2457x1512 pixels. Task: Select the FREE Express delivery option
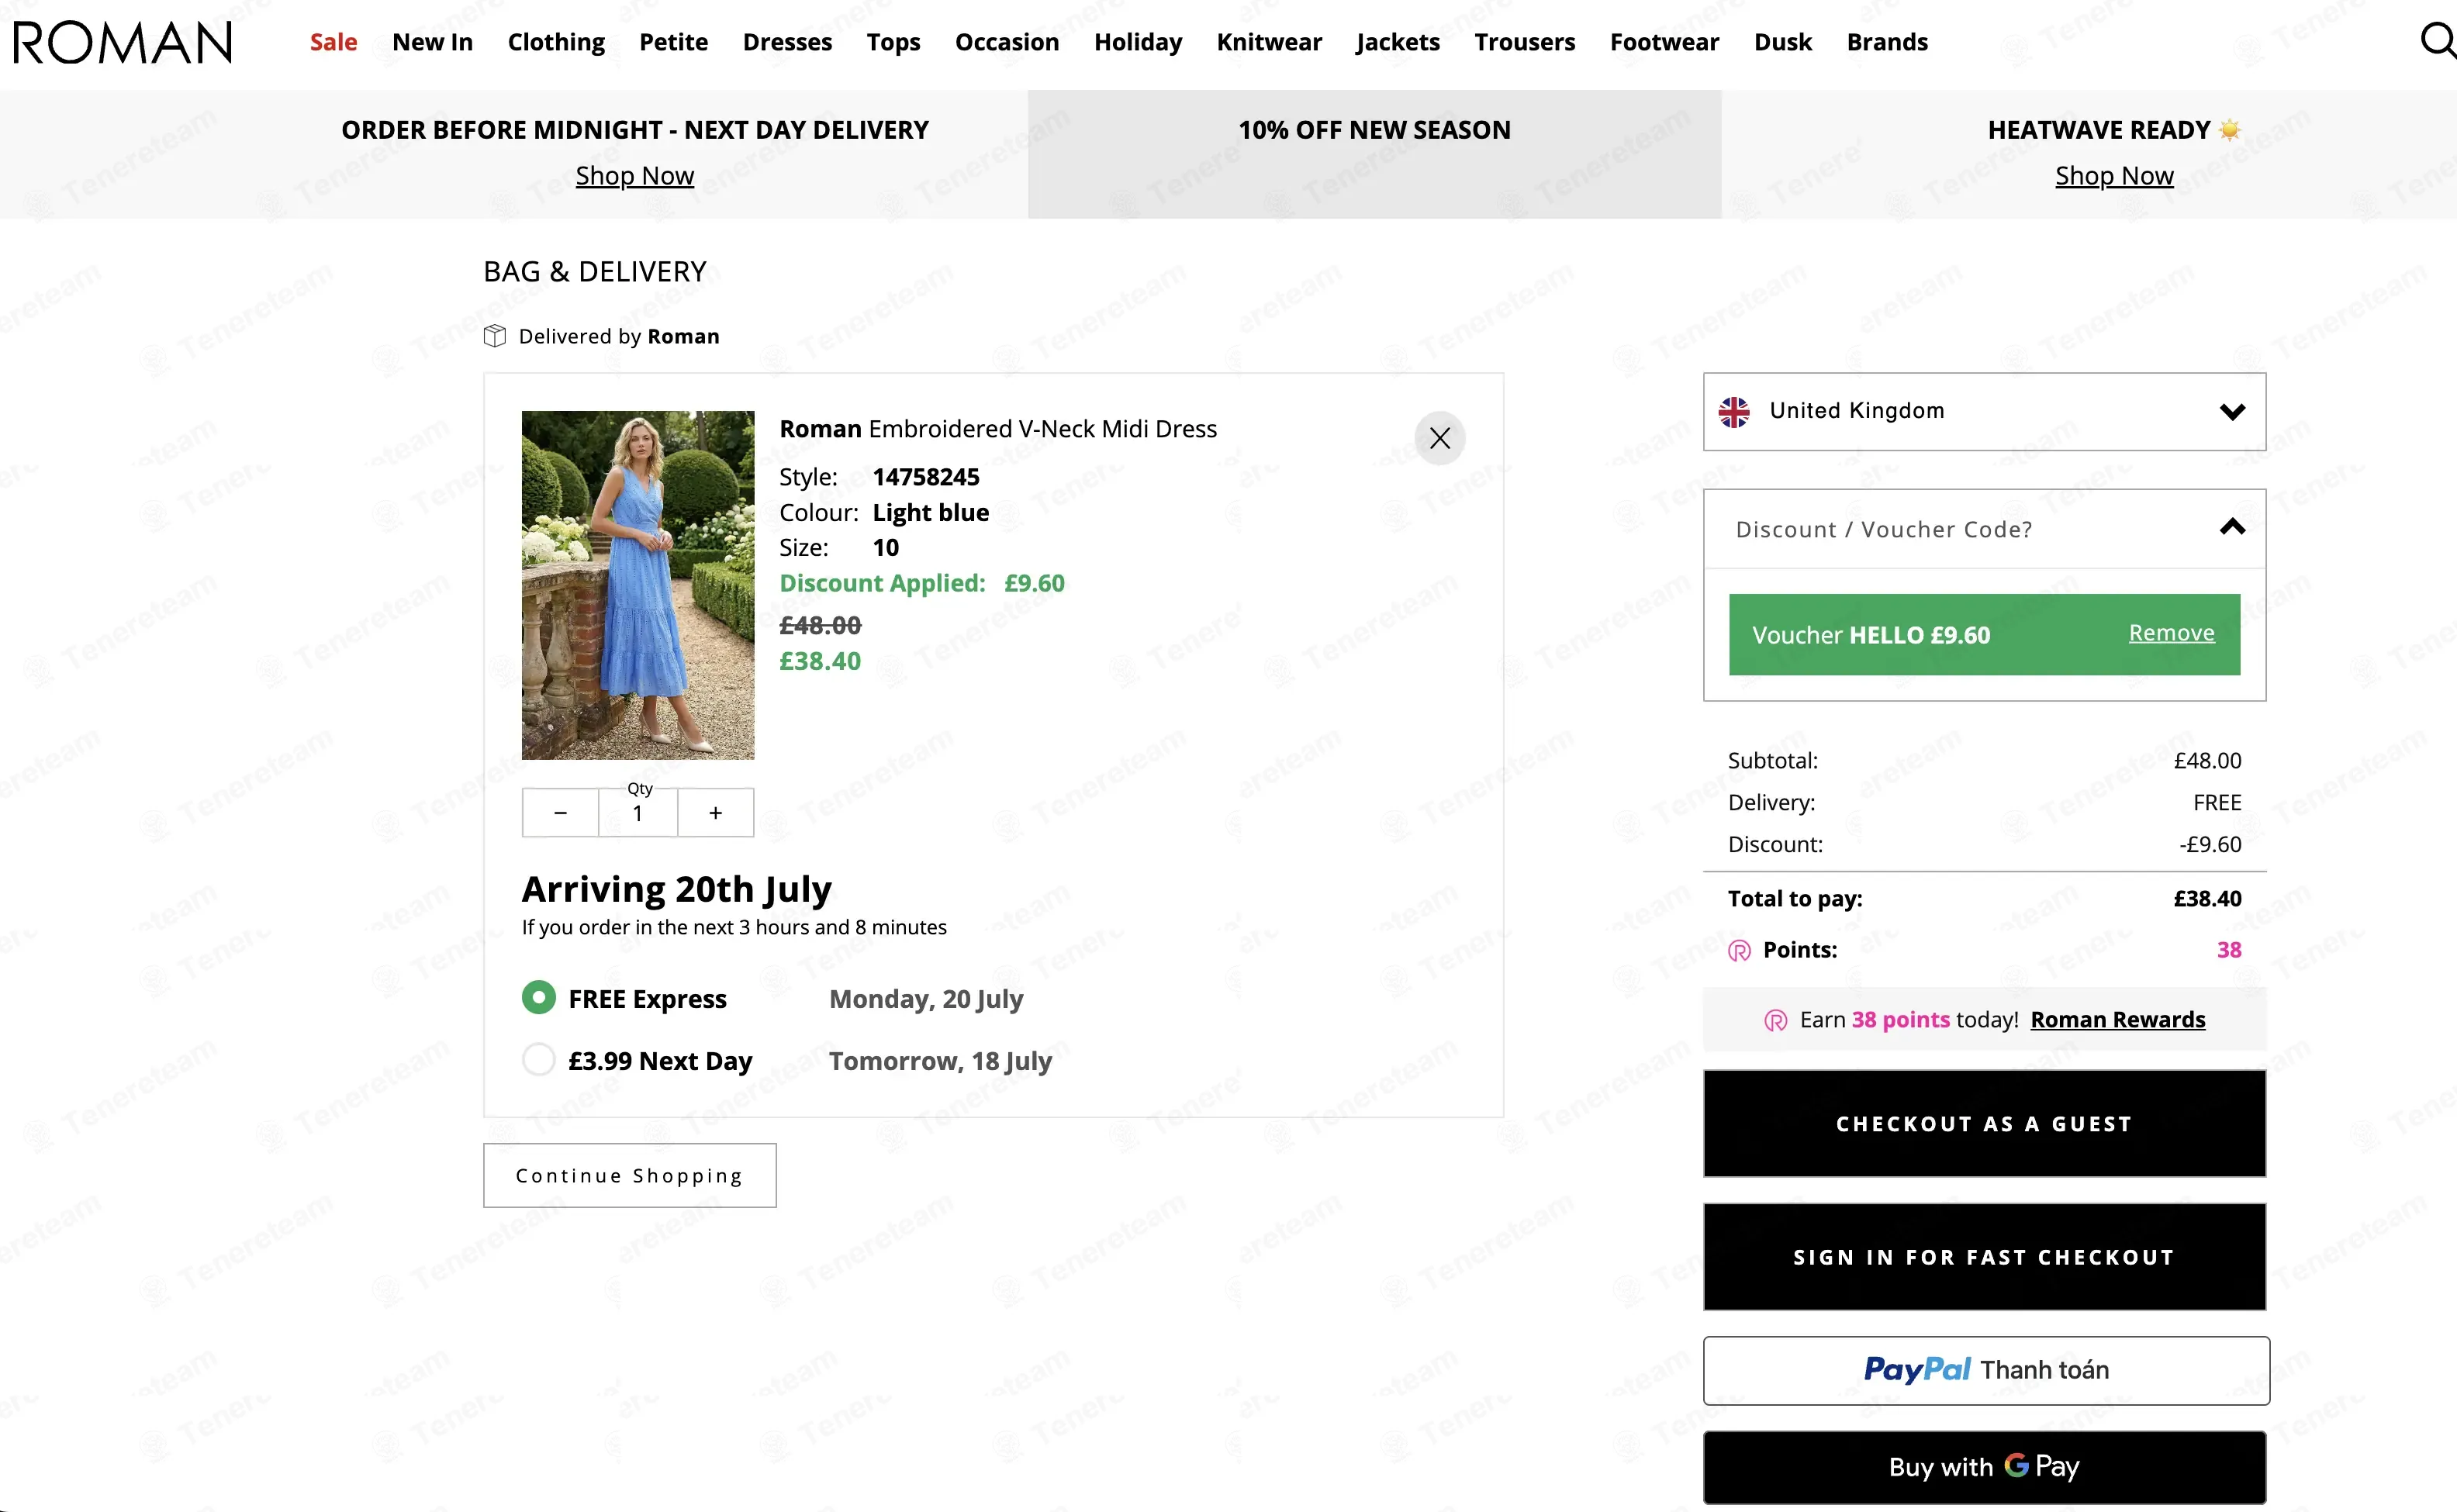click(x=538, y=998)
